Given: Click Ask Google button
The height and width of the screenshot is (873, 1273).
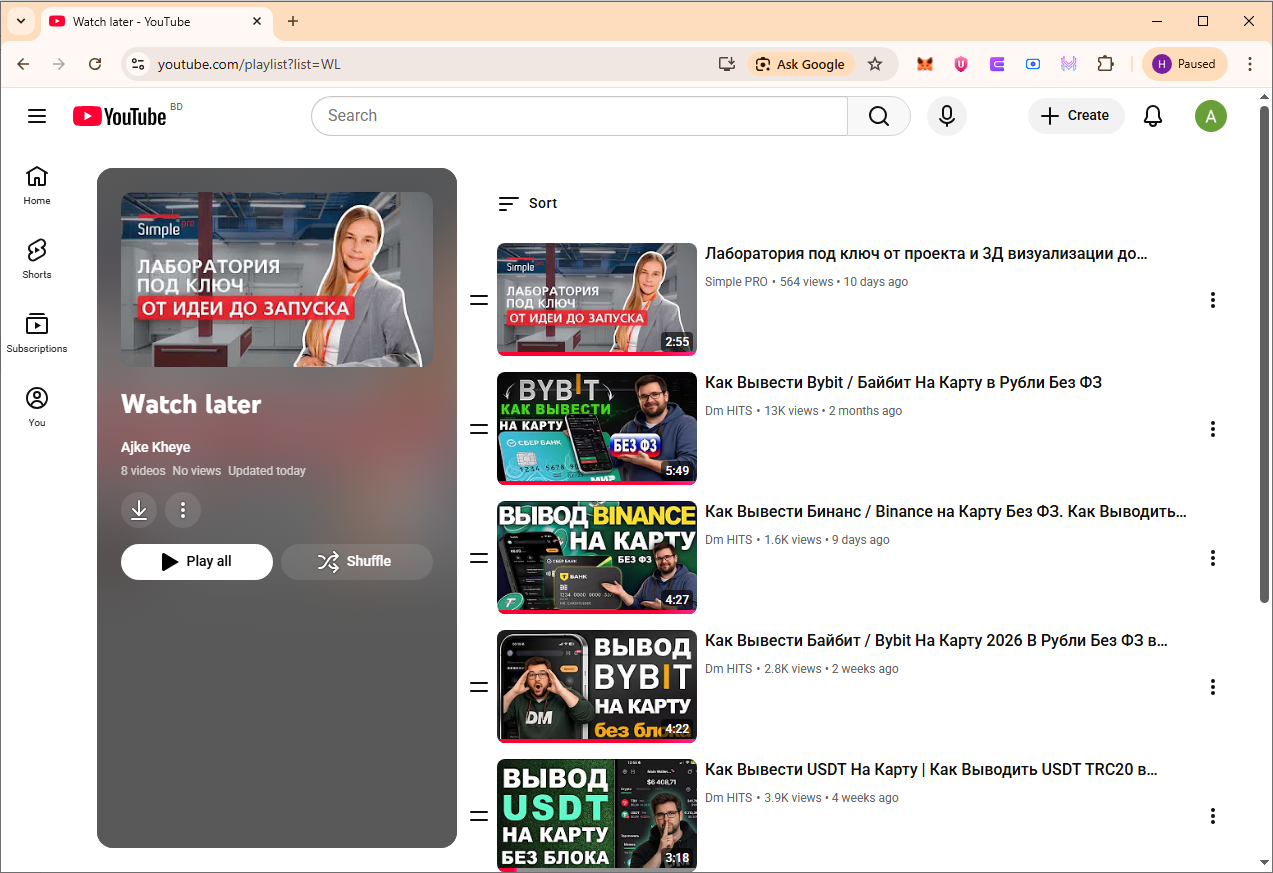Looking at the screenshot, I should pos(800,64).
